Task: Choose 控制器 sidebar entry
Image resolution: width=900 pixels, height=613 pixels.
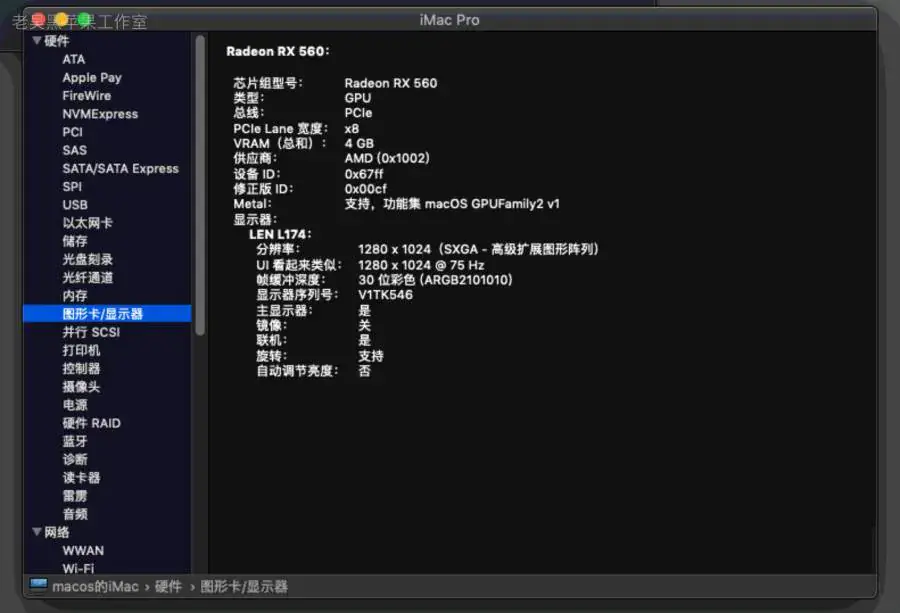Action: (x=81, y=368)
